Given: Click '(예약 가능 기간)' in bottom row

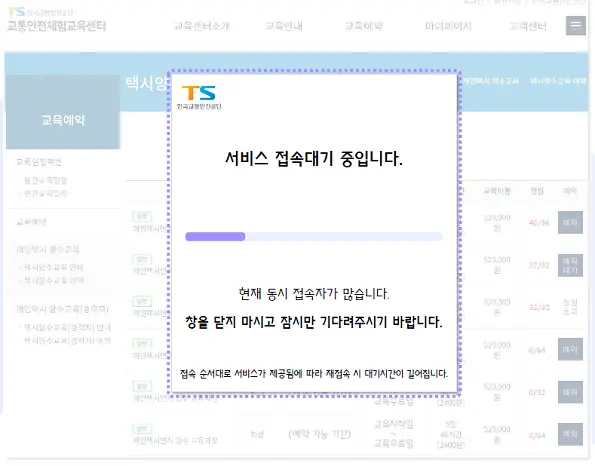Looking at the screenshot, I should tap(319, 434).
